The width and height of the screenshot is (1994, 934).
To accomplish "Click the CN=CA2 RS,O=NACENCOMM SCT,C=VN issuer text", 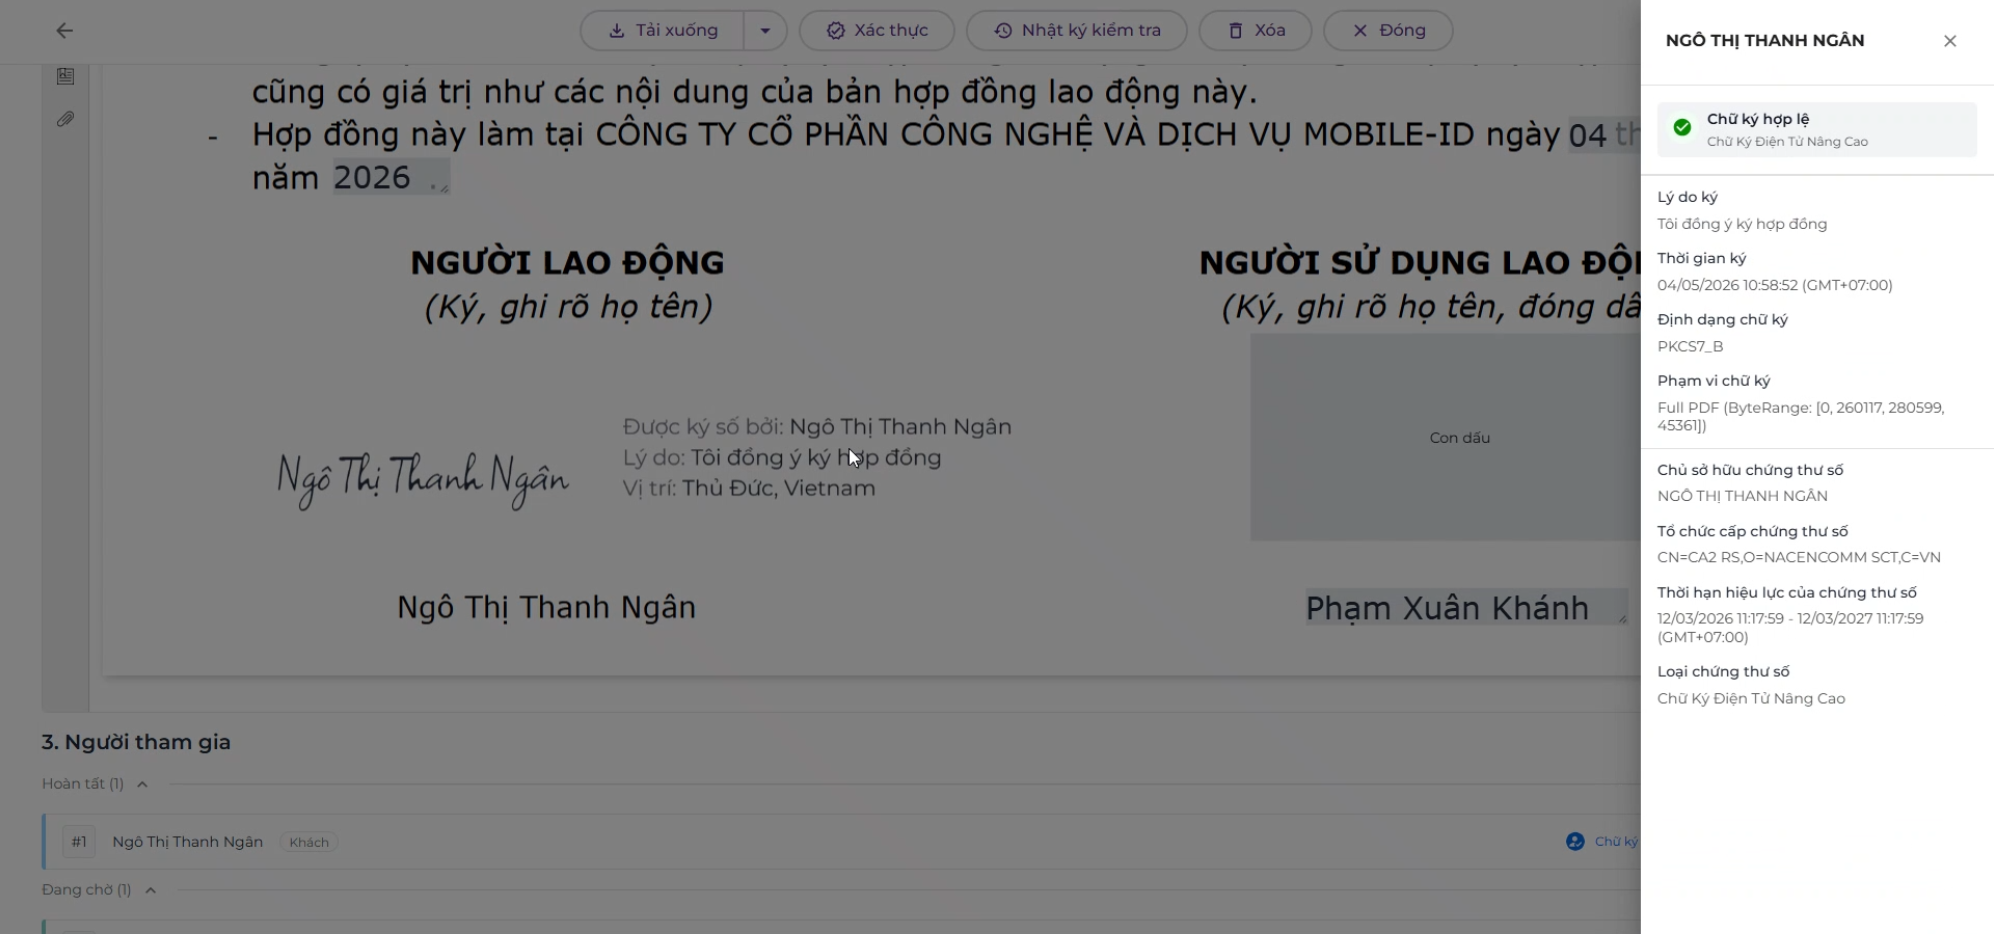I will 1798,557.
